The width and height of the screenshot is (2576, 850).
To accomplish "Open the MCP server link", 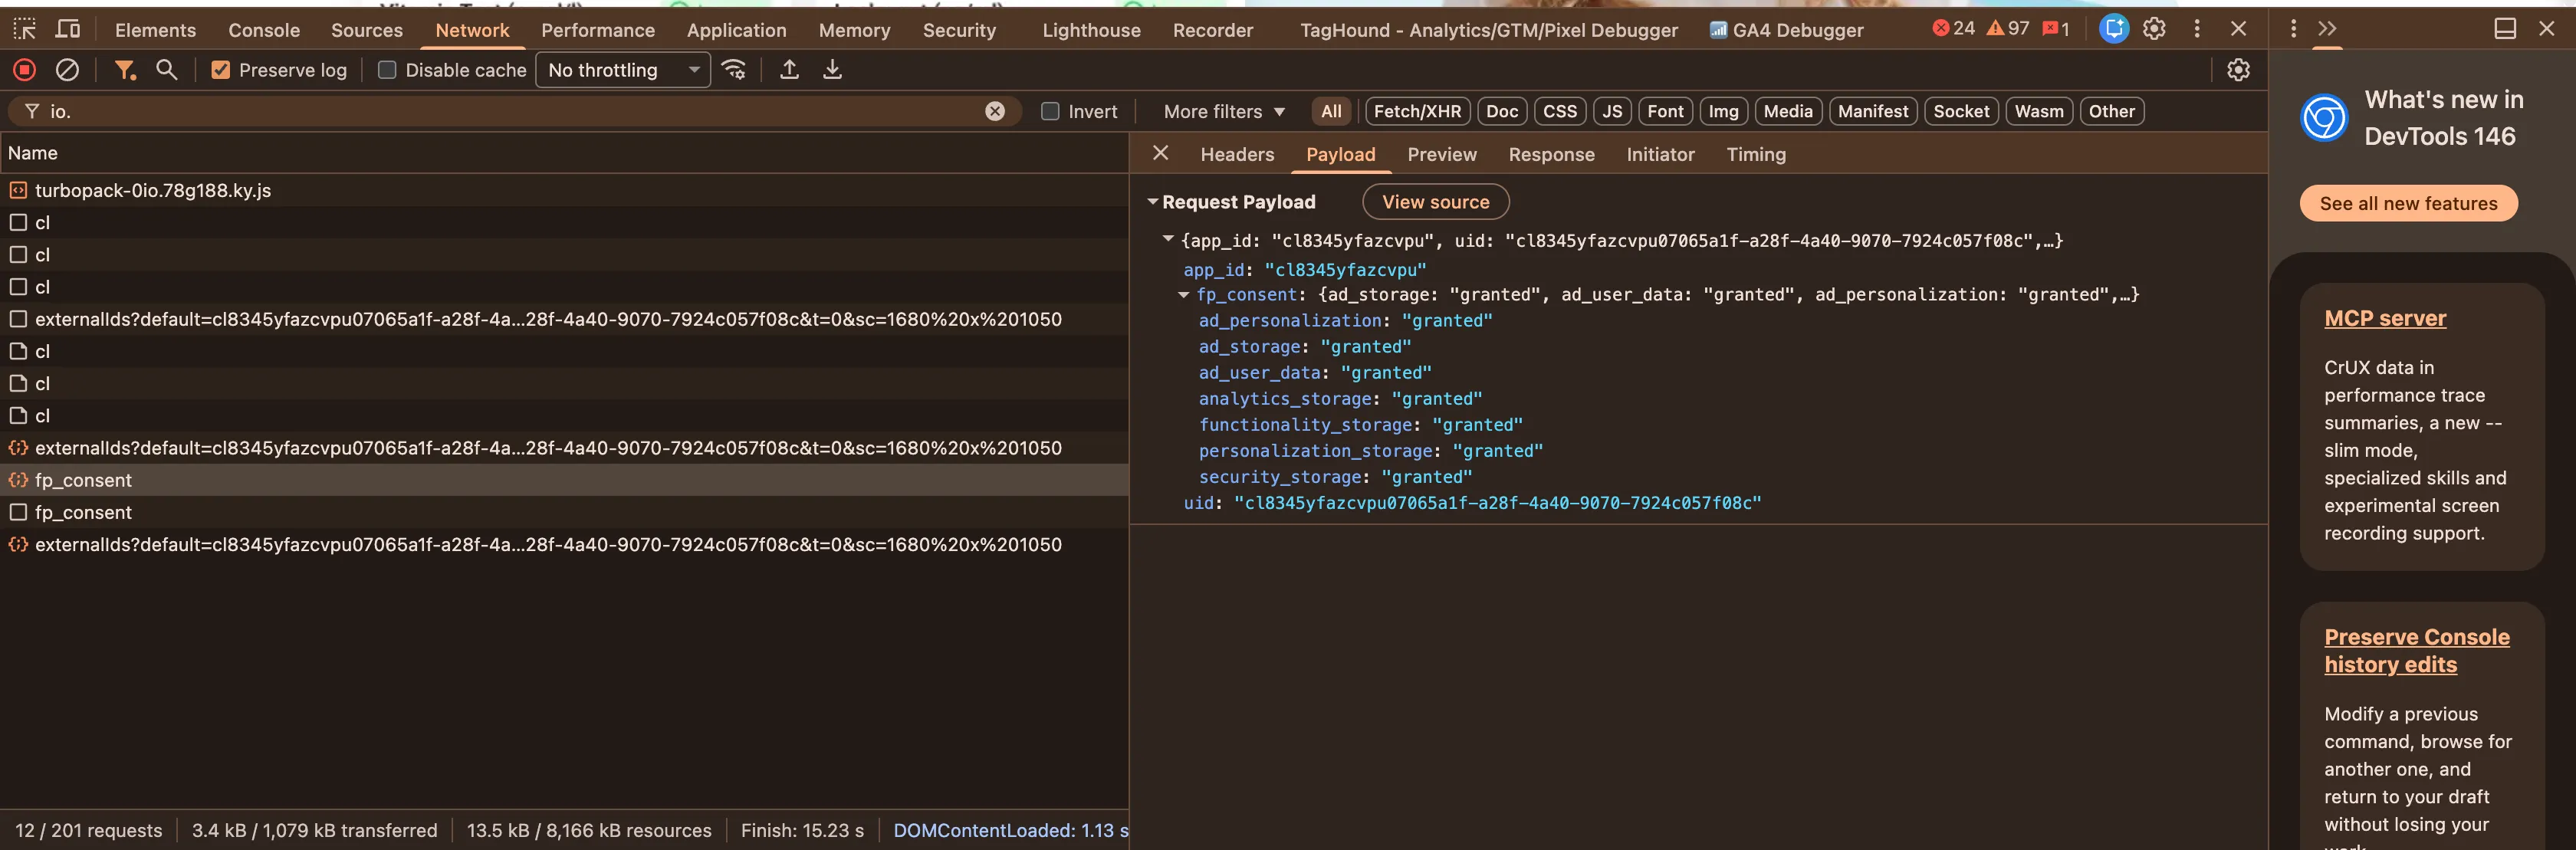I will click(x=2384, y=318).
